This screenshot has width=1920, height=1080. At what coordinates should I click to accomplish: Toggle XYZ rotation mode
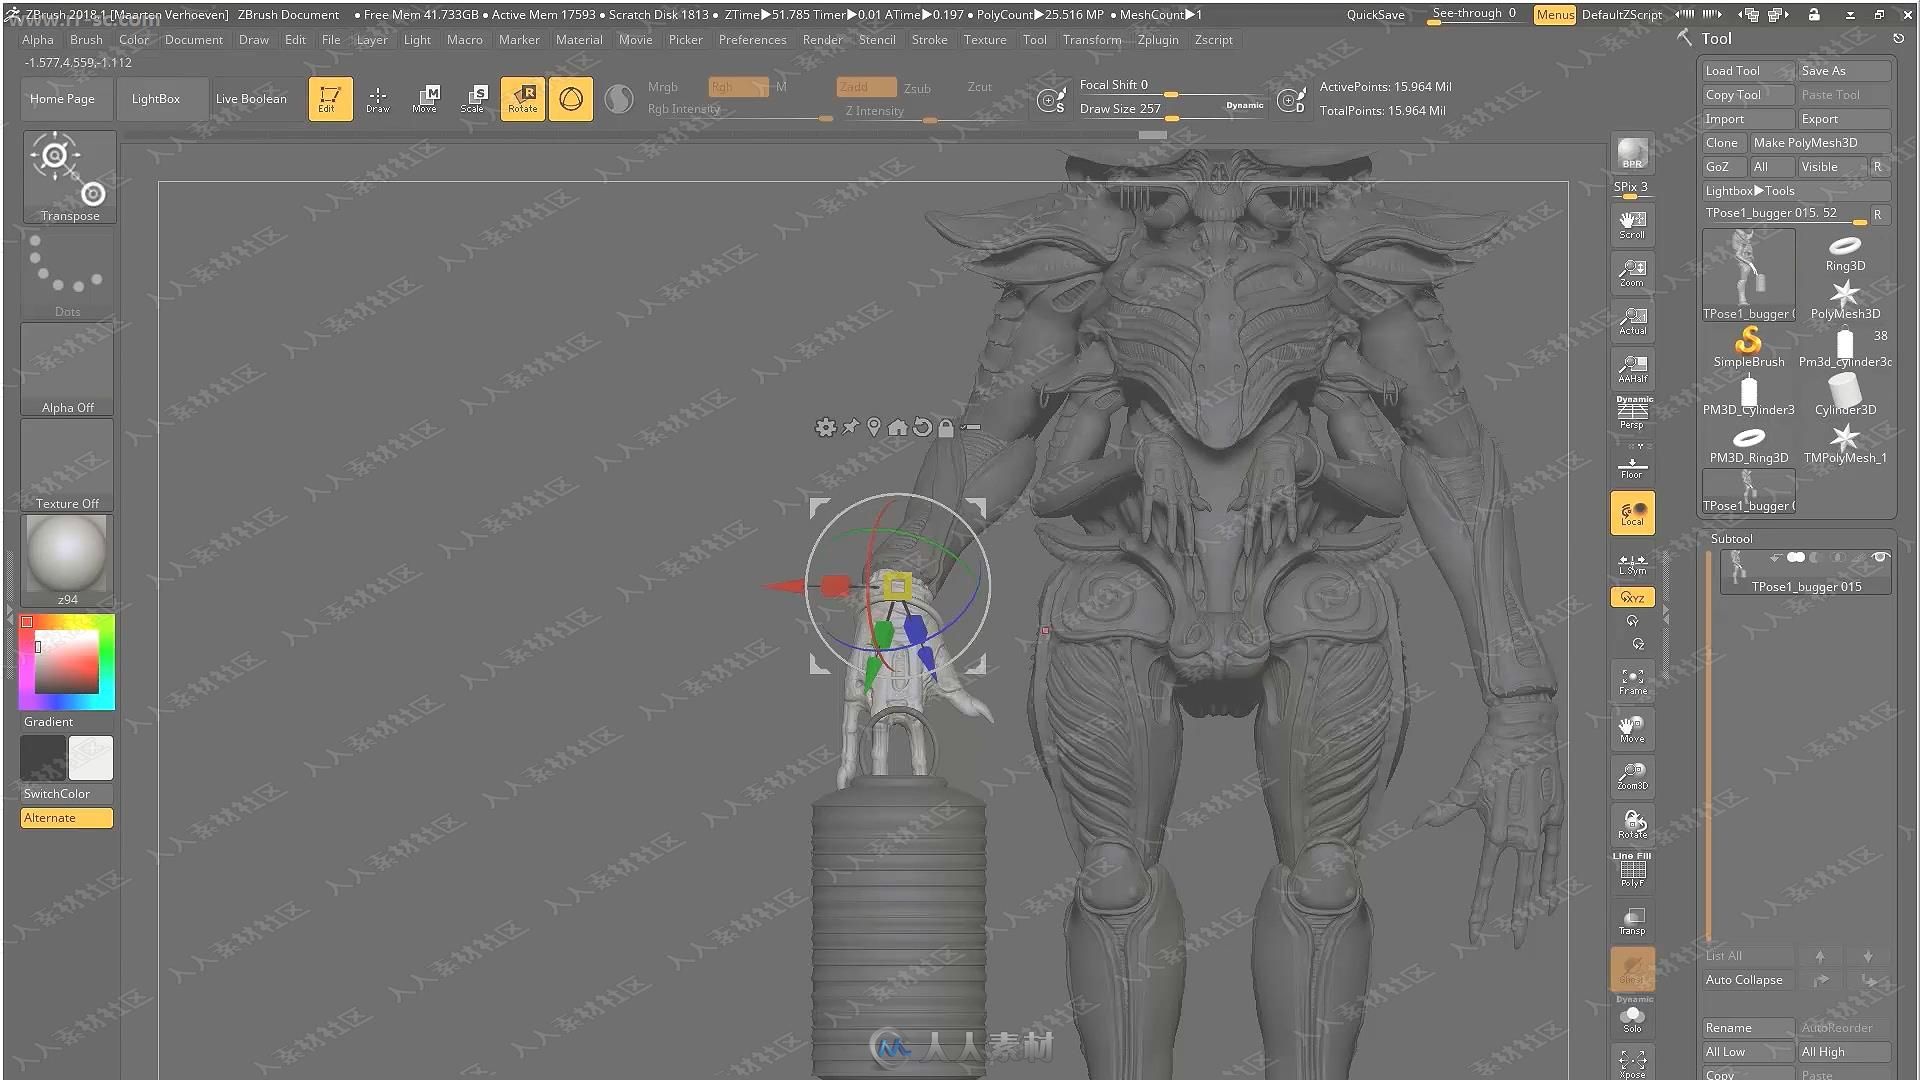pos(1632,597)
